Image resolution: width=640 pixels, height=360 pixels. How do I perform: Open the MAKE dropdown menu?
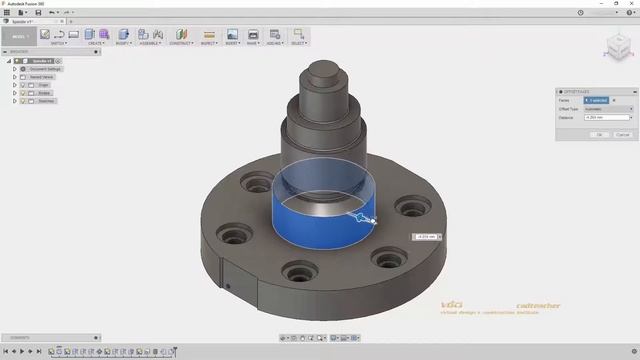click(x=253, y=43)
